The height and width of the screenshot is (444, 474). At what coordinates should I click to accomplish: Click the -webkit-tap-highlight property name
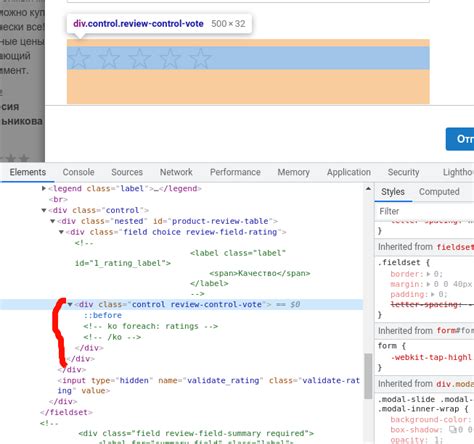(432, 357)
